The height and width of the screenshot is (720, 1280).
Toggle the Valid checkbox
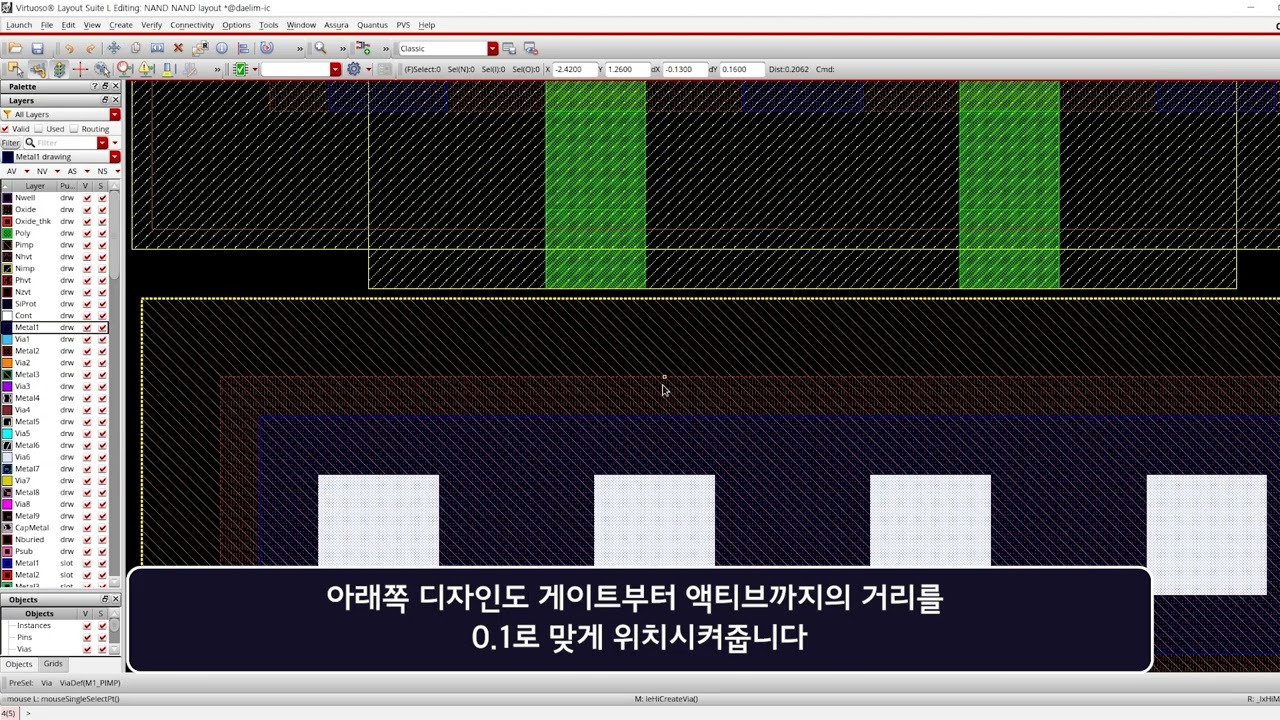coord(6,129)
